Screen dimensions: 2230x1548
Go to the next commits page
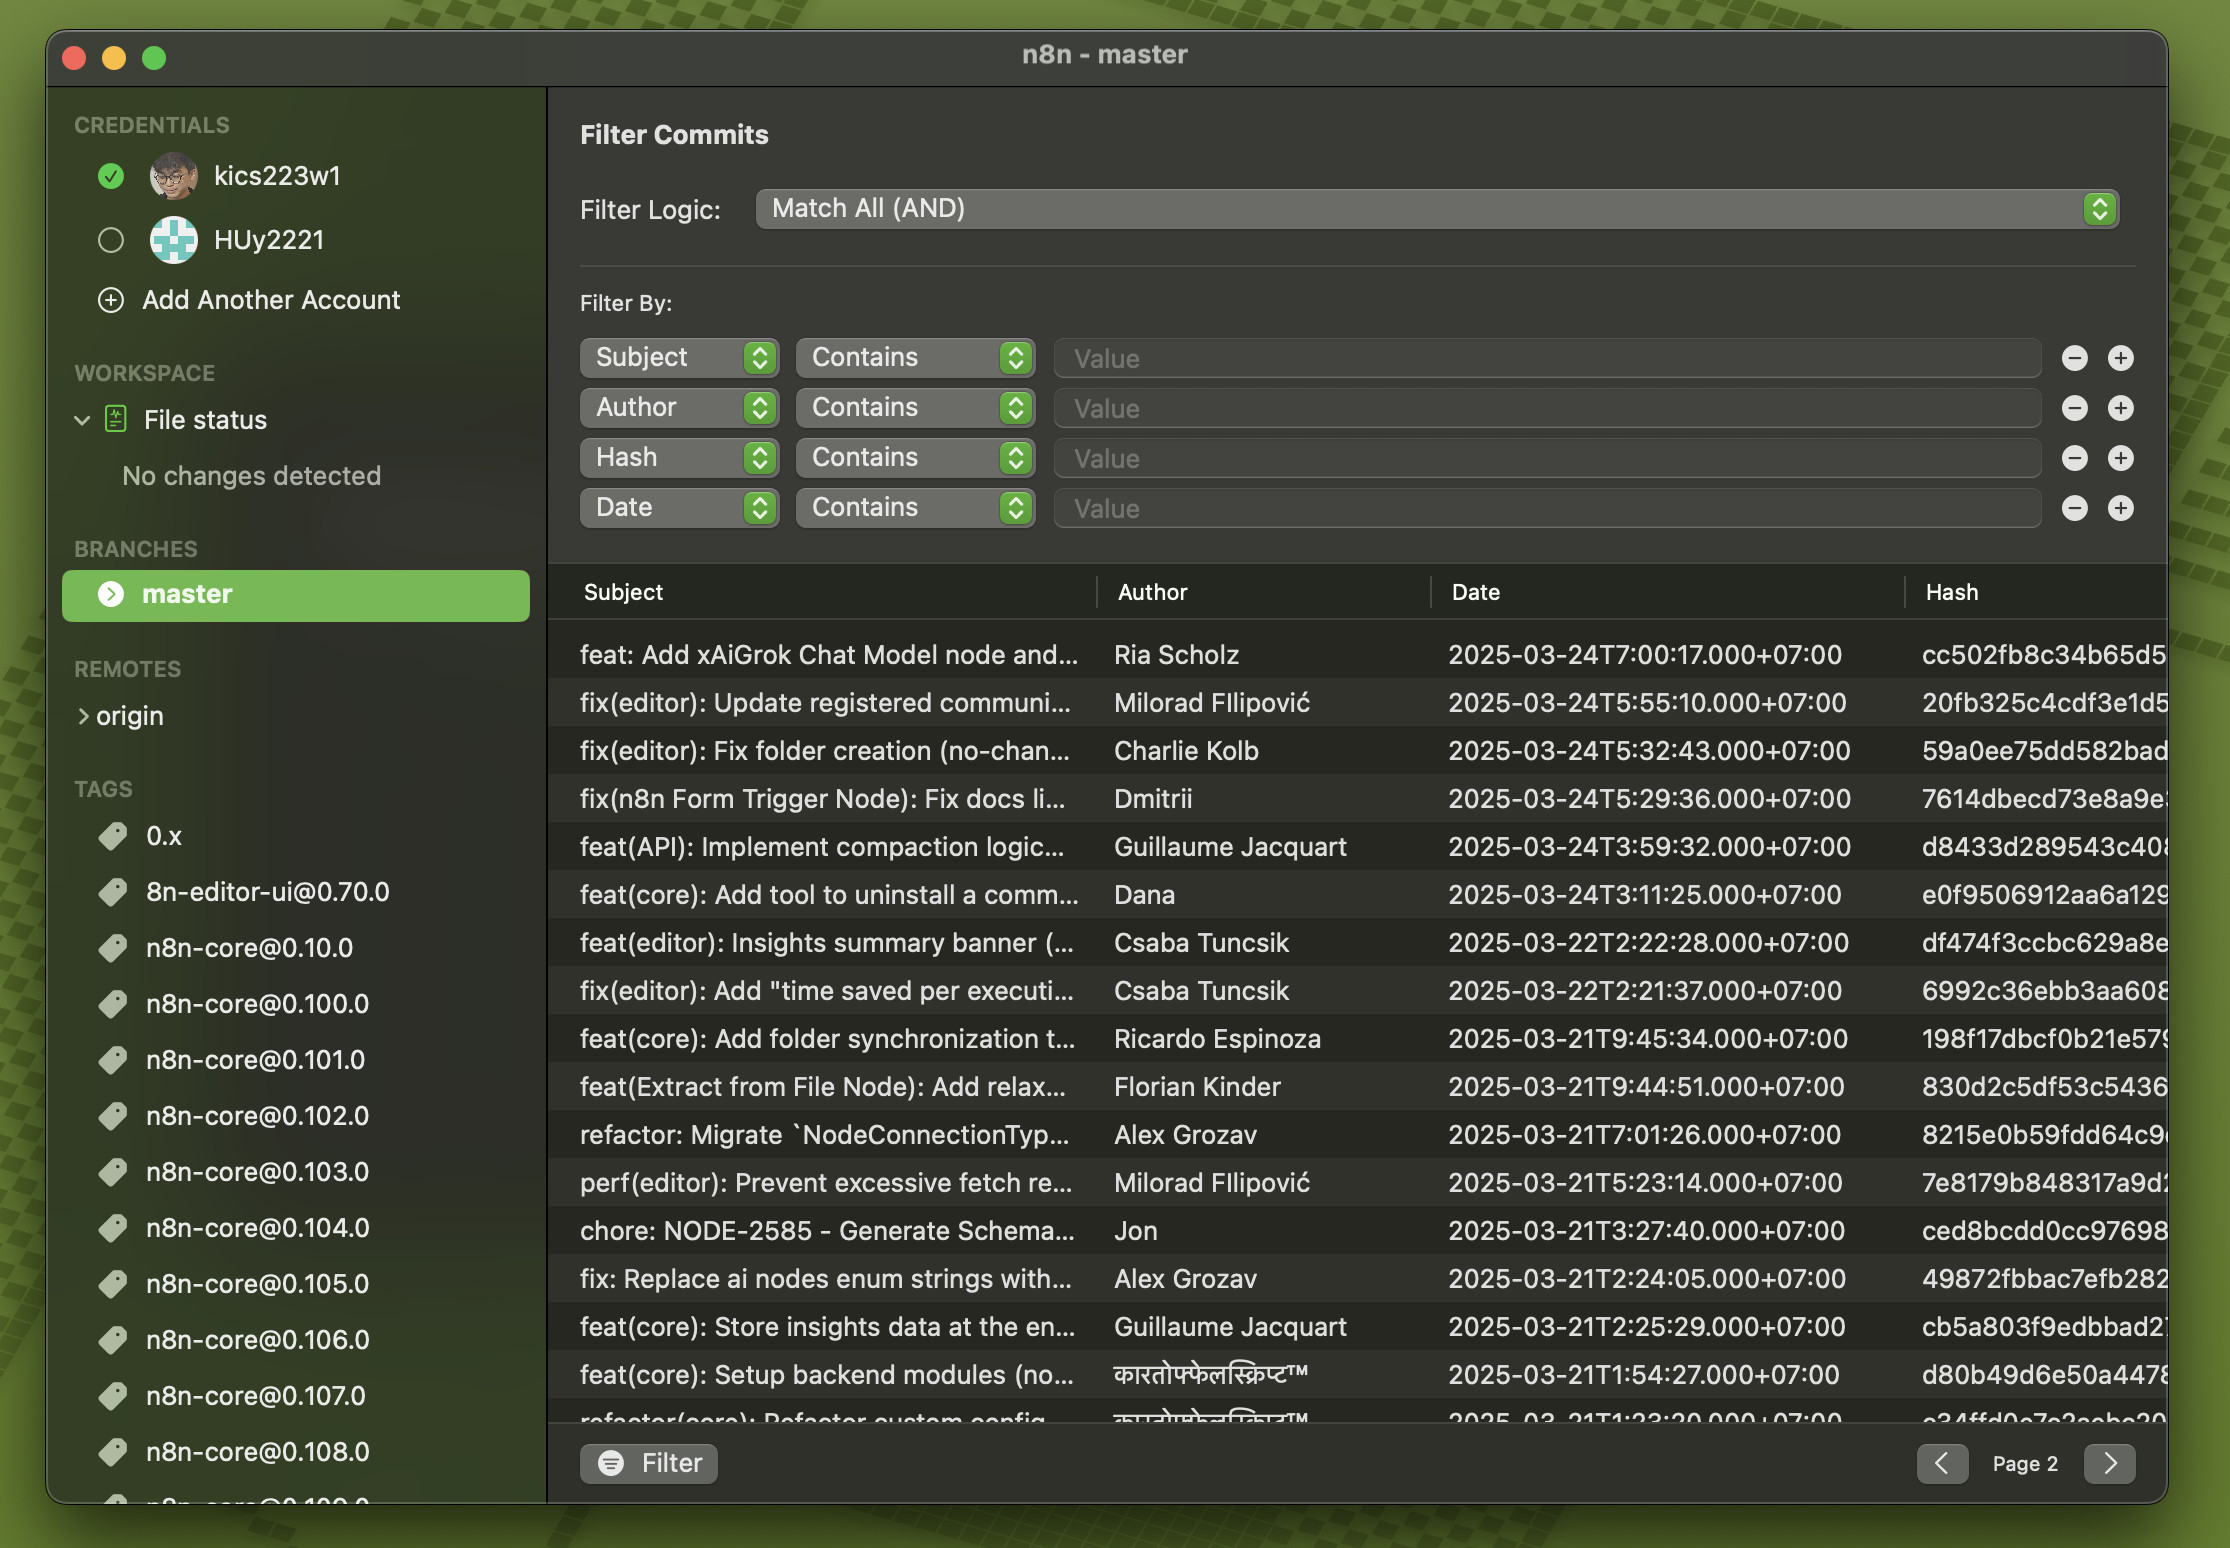2110,1463
